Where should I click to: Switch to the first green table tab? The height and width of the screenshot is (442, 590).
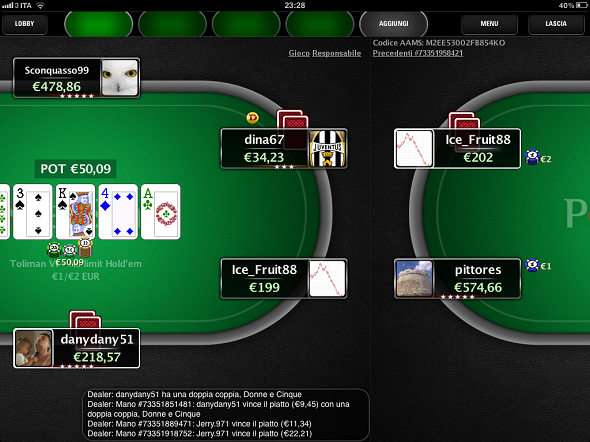99,24
